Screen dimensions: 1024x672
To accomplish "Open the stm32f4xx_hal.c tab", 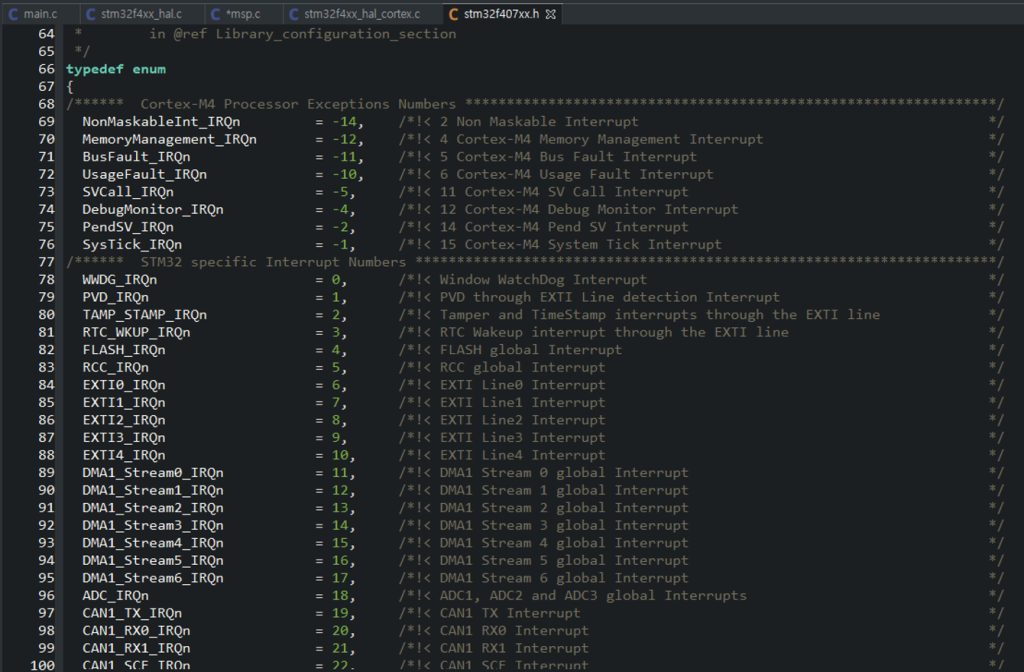I will click(x=134, y=14).
